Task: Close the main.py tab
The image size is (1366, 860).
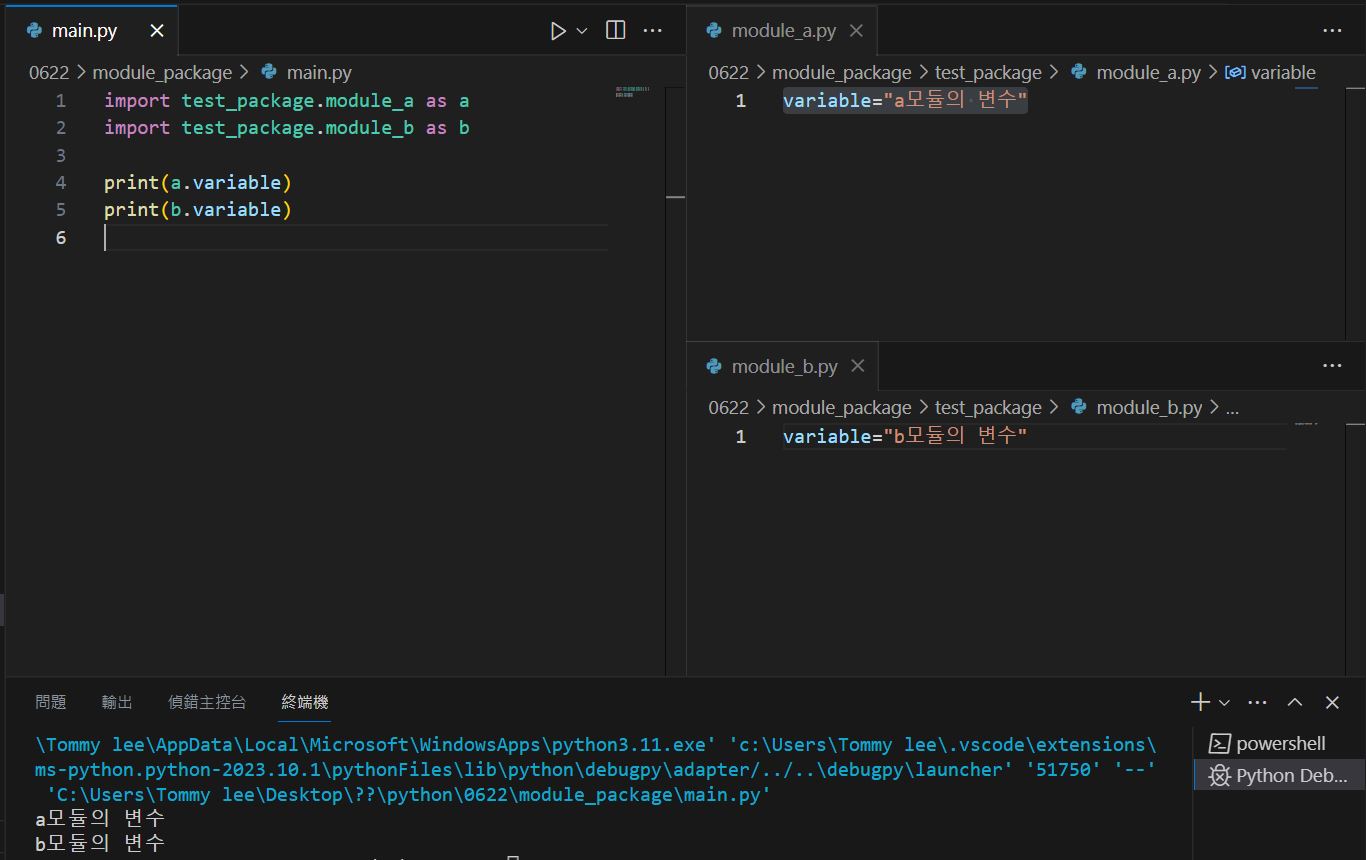Action: [x=157, y=31]
